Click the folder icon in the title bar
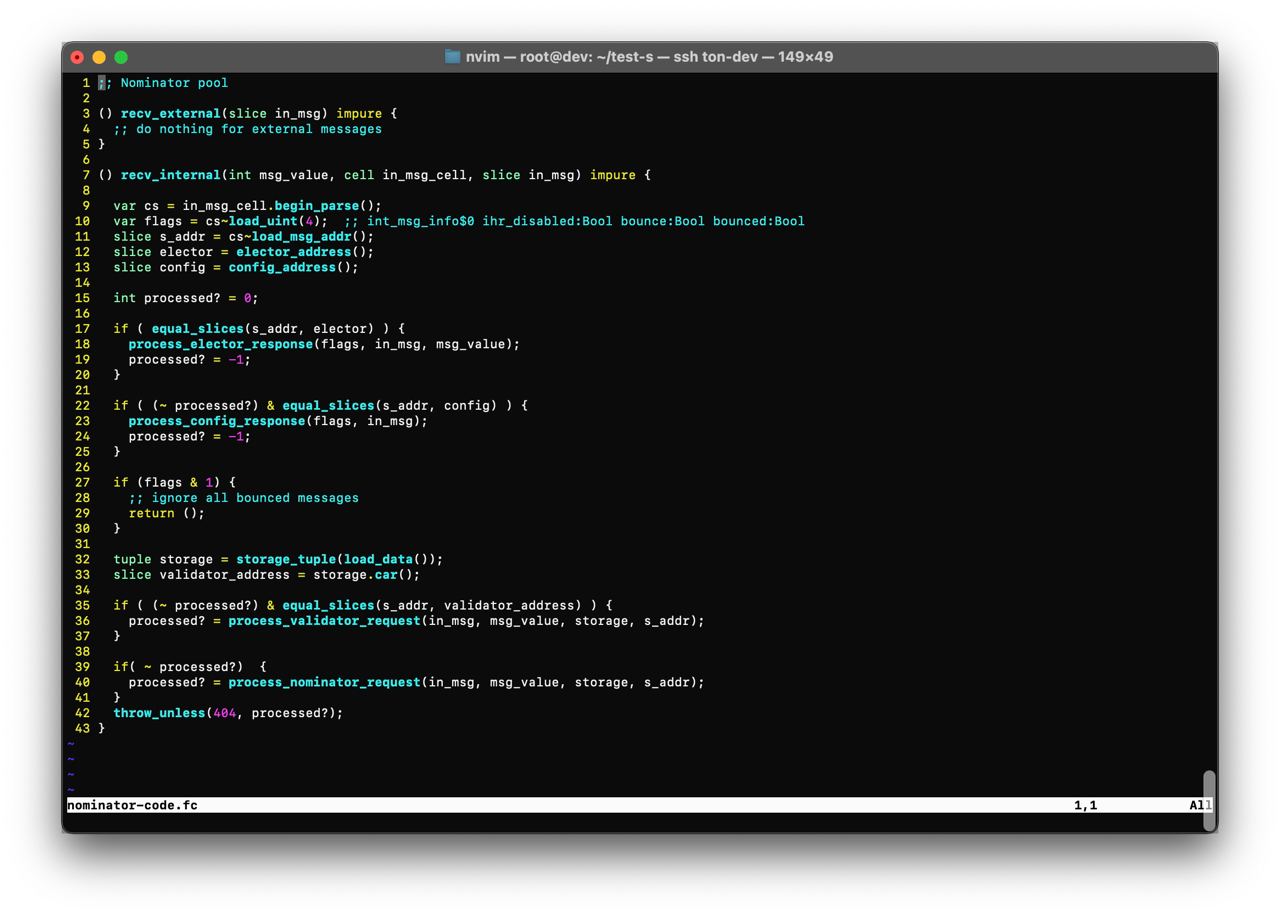Viewport: 1280px width, 915px height. click(x=452, y=57)
